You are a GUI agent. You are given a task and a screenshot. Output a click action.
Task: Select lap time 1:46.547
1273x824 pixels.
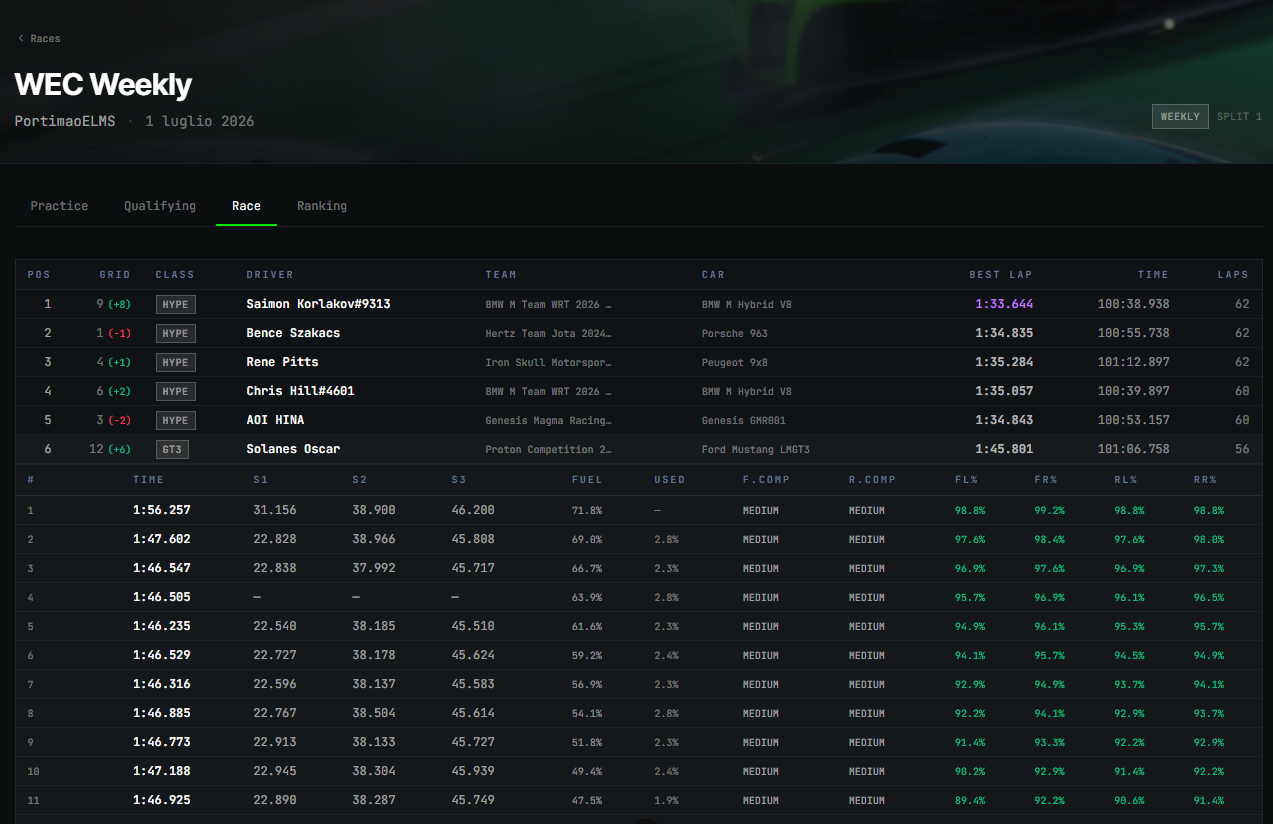coord(161,568)
